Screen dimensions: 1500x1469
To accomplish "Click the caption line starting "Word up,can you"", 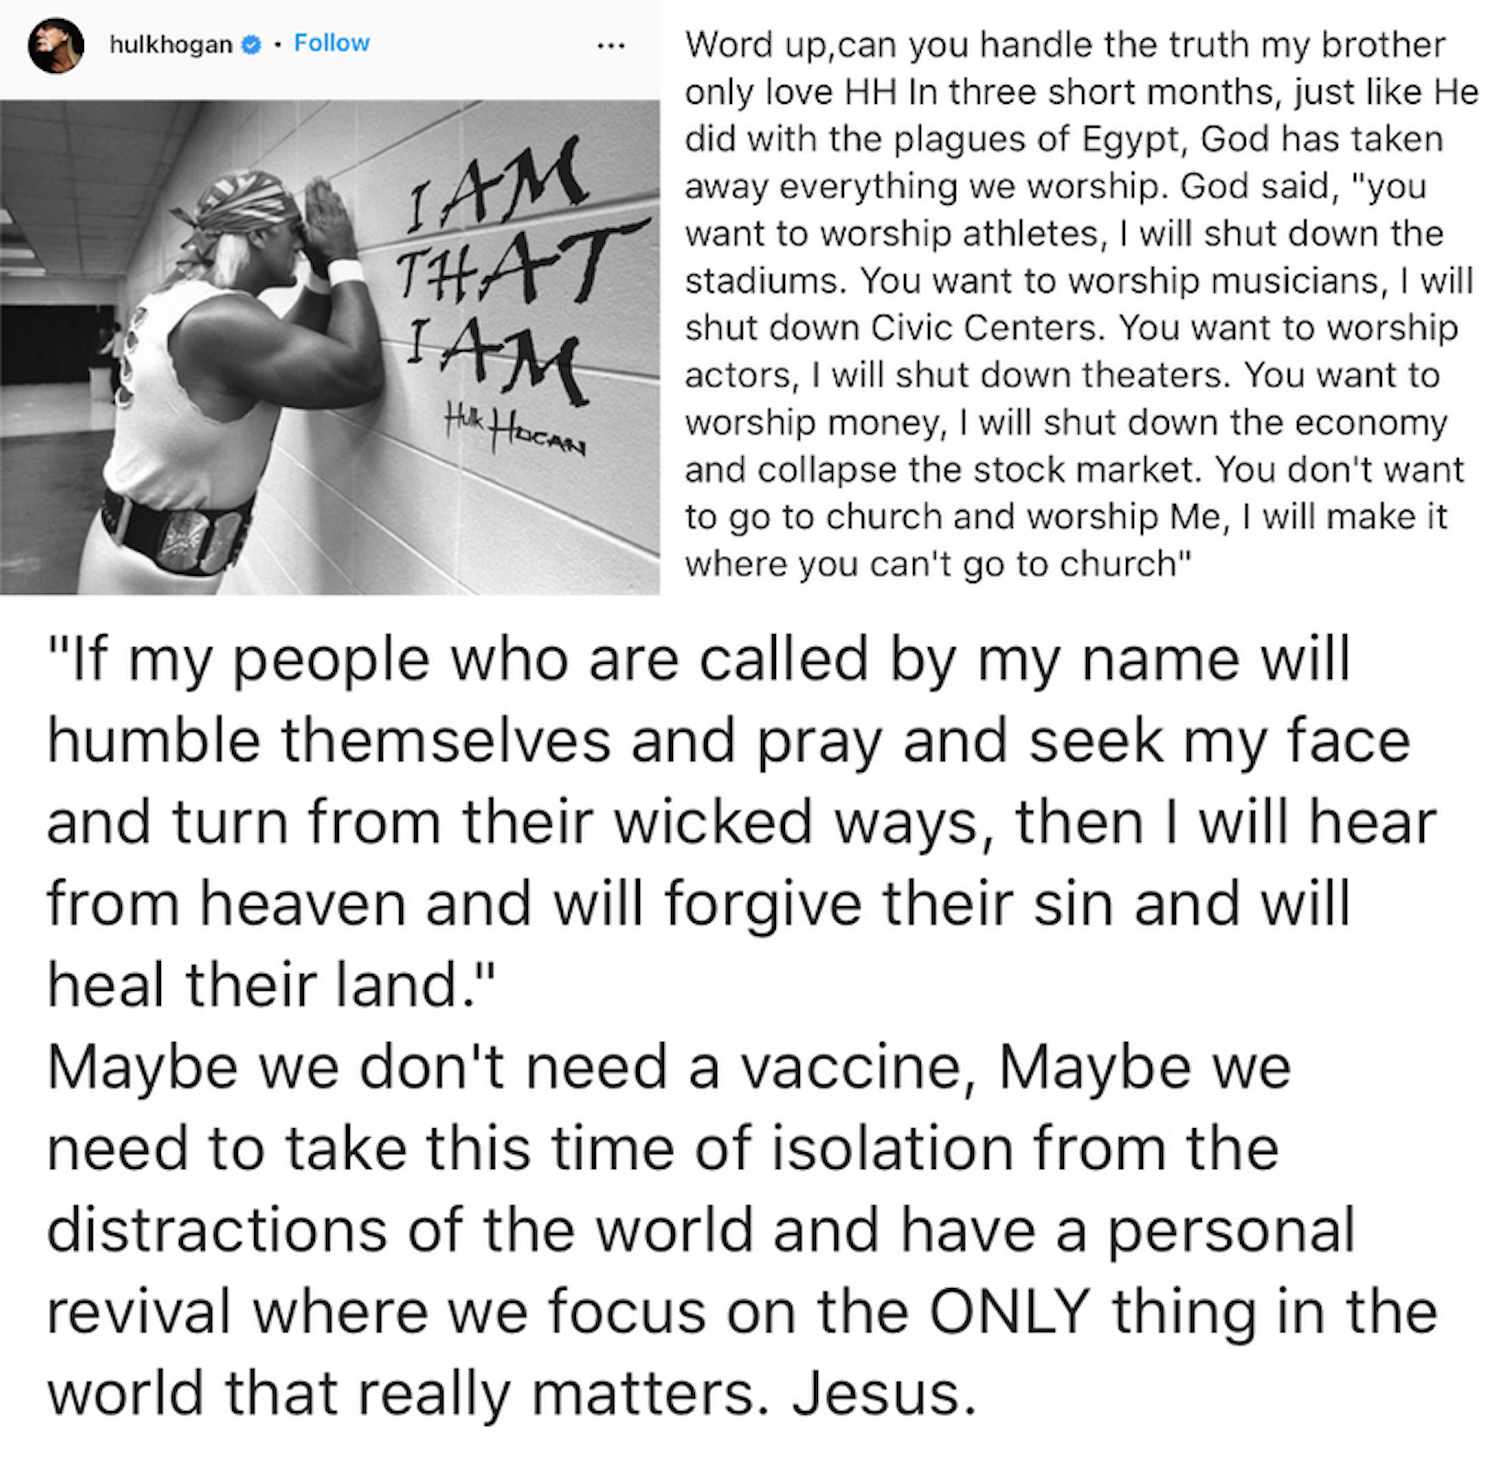I will [1064, 45].
